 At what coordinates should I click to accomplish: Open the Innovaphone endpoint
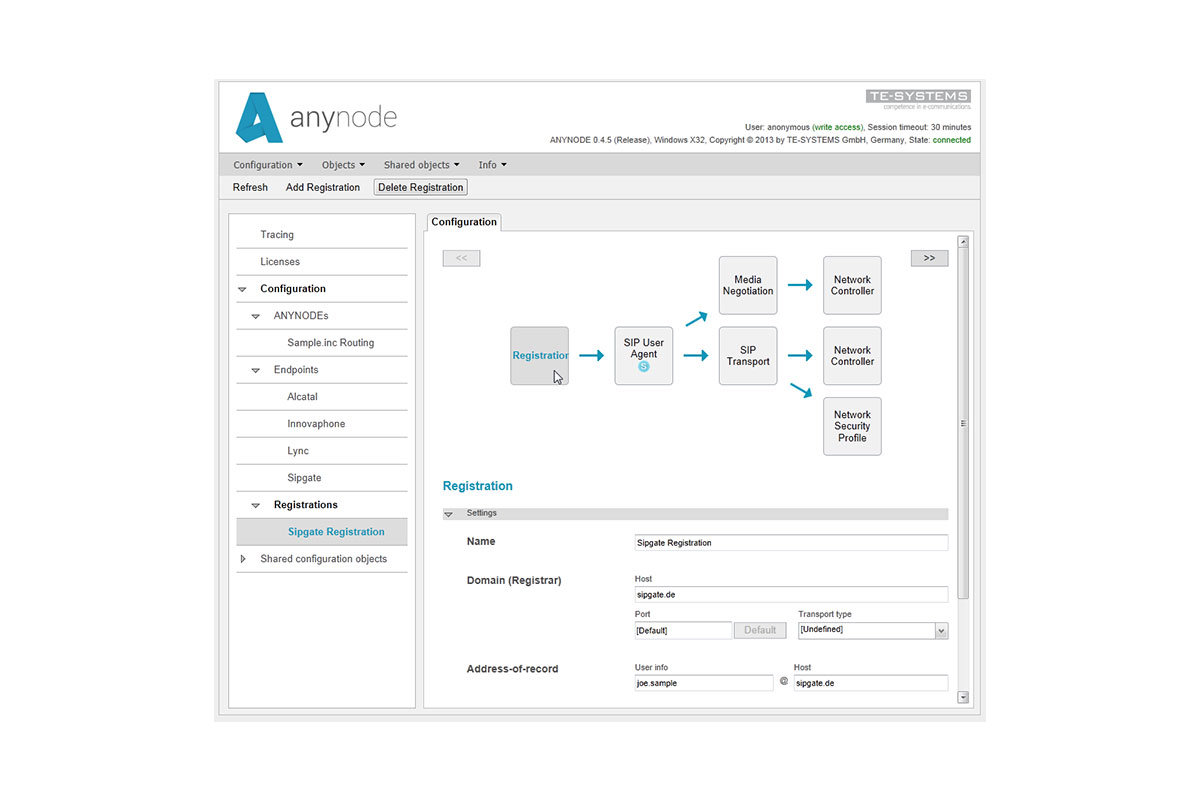click(316, 424)
